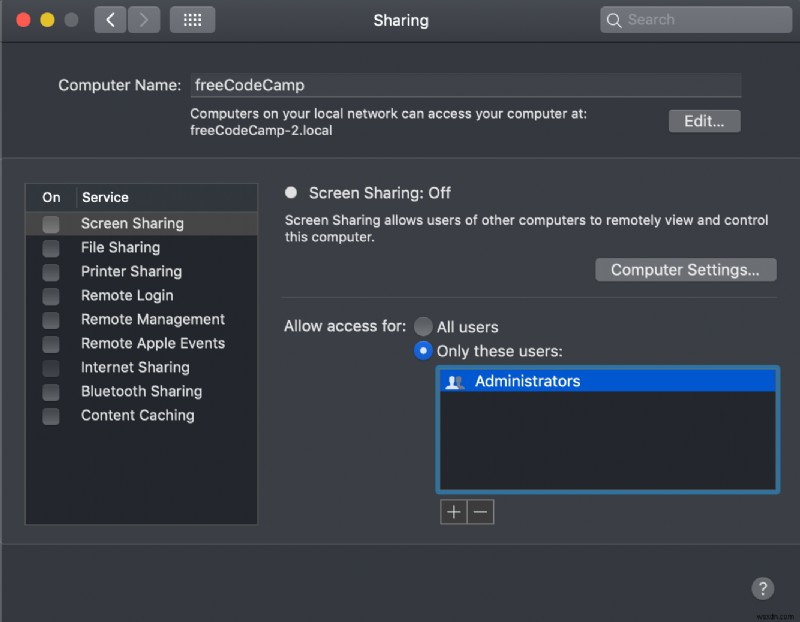Screen dimensions: 800x622
Task: Click the forward navigation arrow
Action: (143, 19)
